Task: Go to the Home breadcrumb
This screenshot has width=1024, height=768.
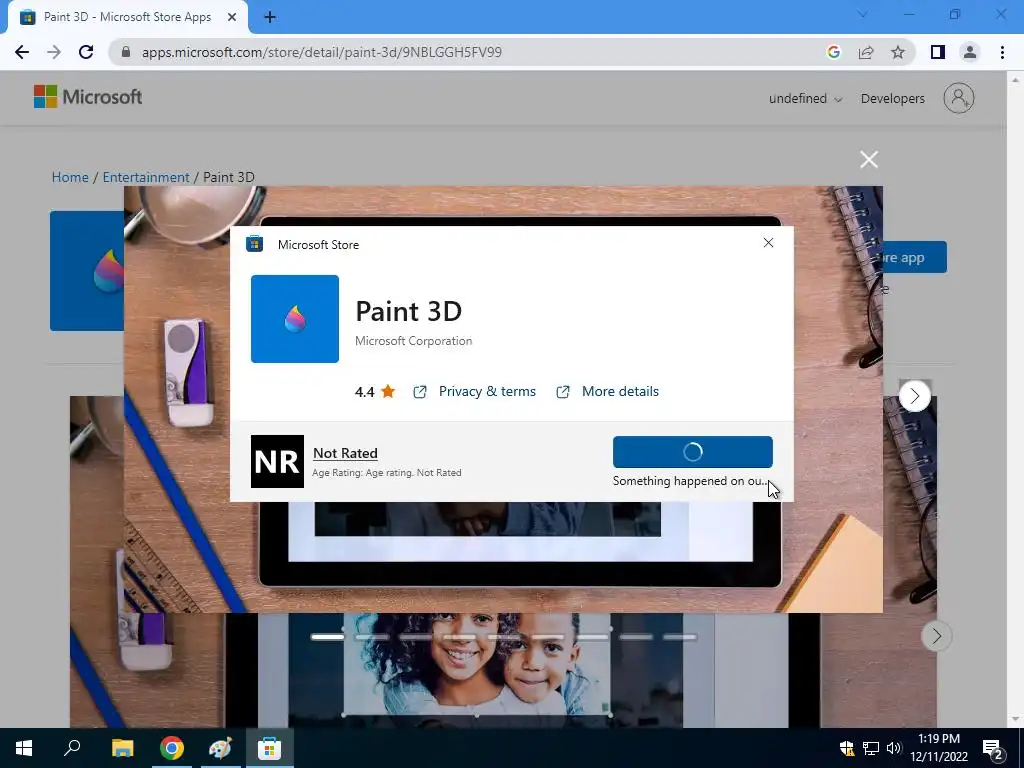Action: [x=70, y=177]
